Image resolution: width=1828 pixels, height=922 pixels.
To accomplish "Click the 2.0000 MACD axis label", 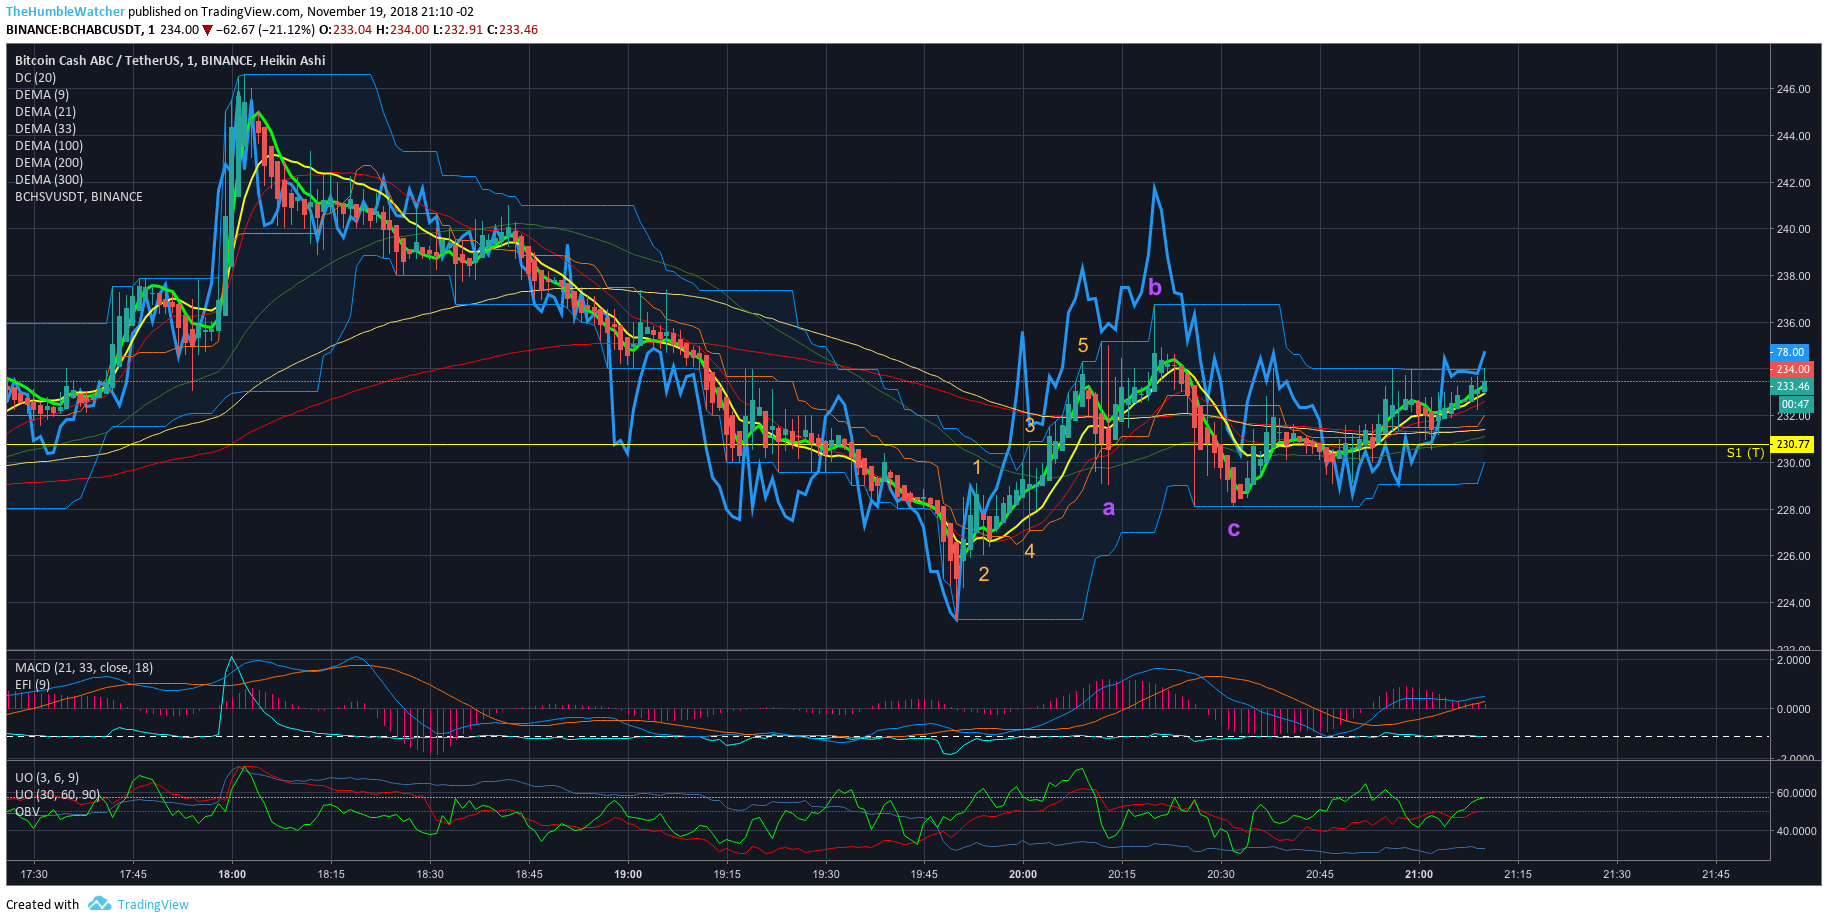I will point(1793,660).
